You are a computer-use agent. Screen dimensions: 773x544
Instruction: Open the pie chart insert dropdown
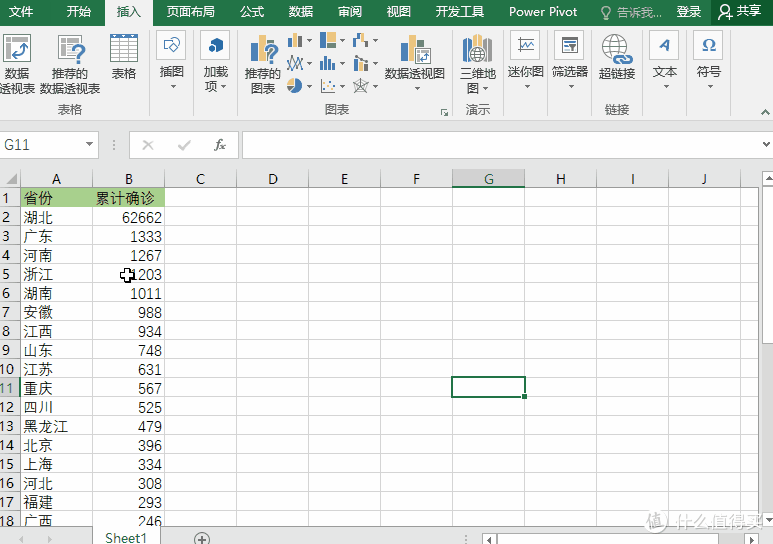(299, 87)
